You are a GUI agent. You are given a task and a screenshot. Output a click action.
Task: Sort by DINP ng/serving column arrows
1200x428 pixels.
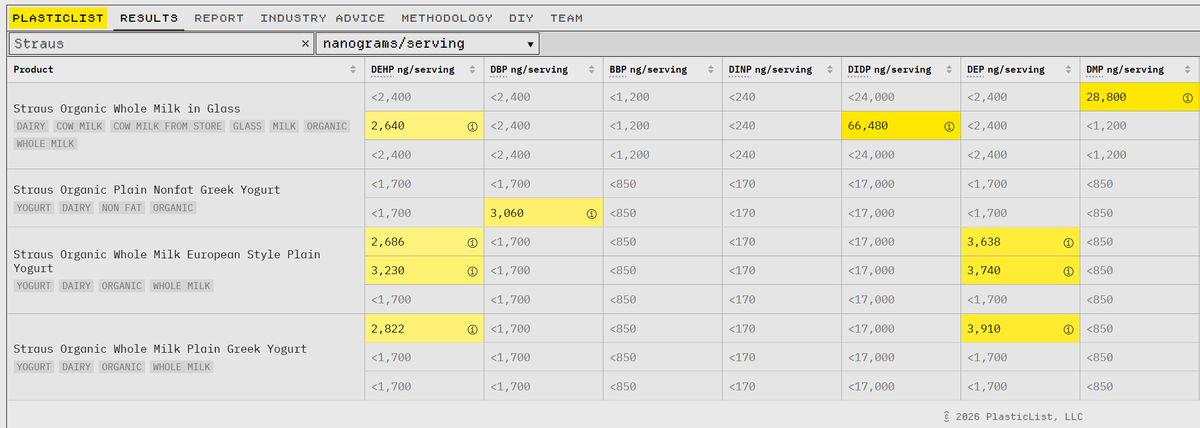point(829,70)
